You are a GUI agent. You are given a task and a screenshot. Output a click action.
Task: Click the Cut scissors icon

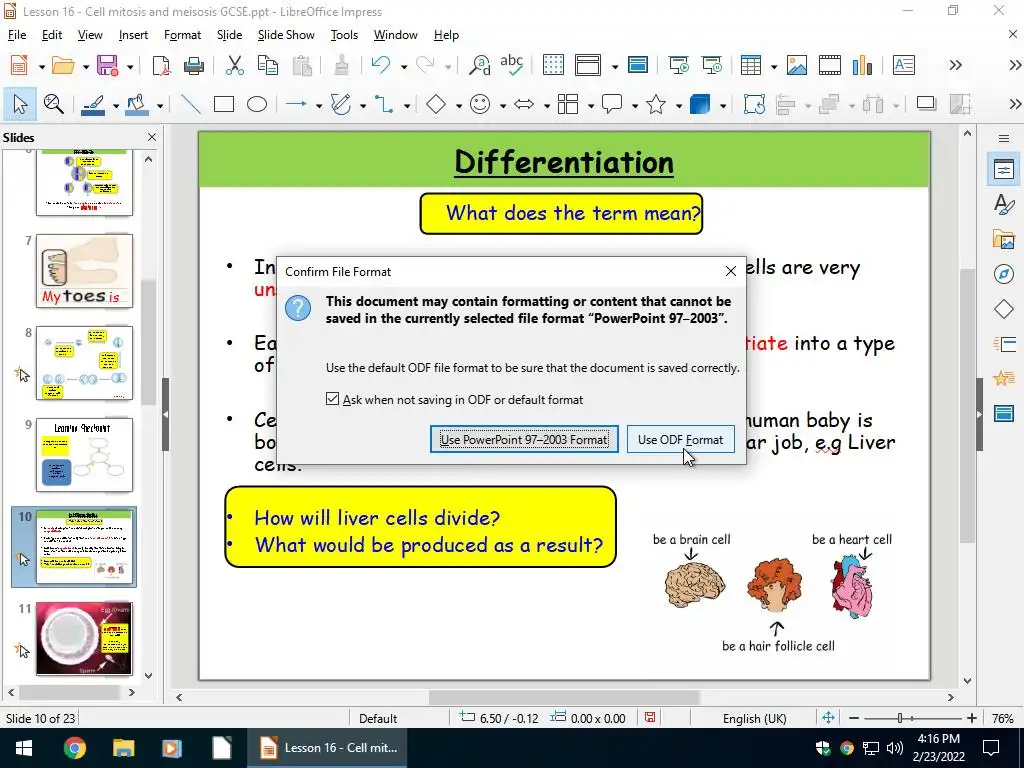pos(234,65)
